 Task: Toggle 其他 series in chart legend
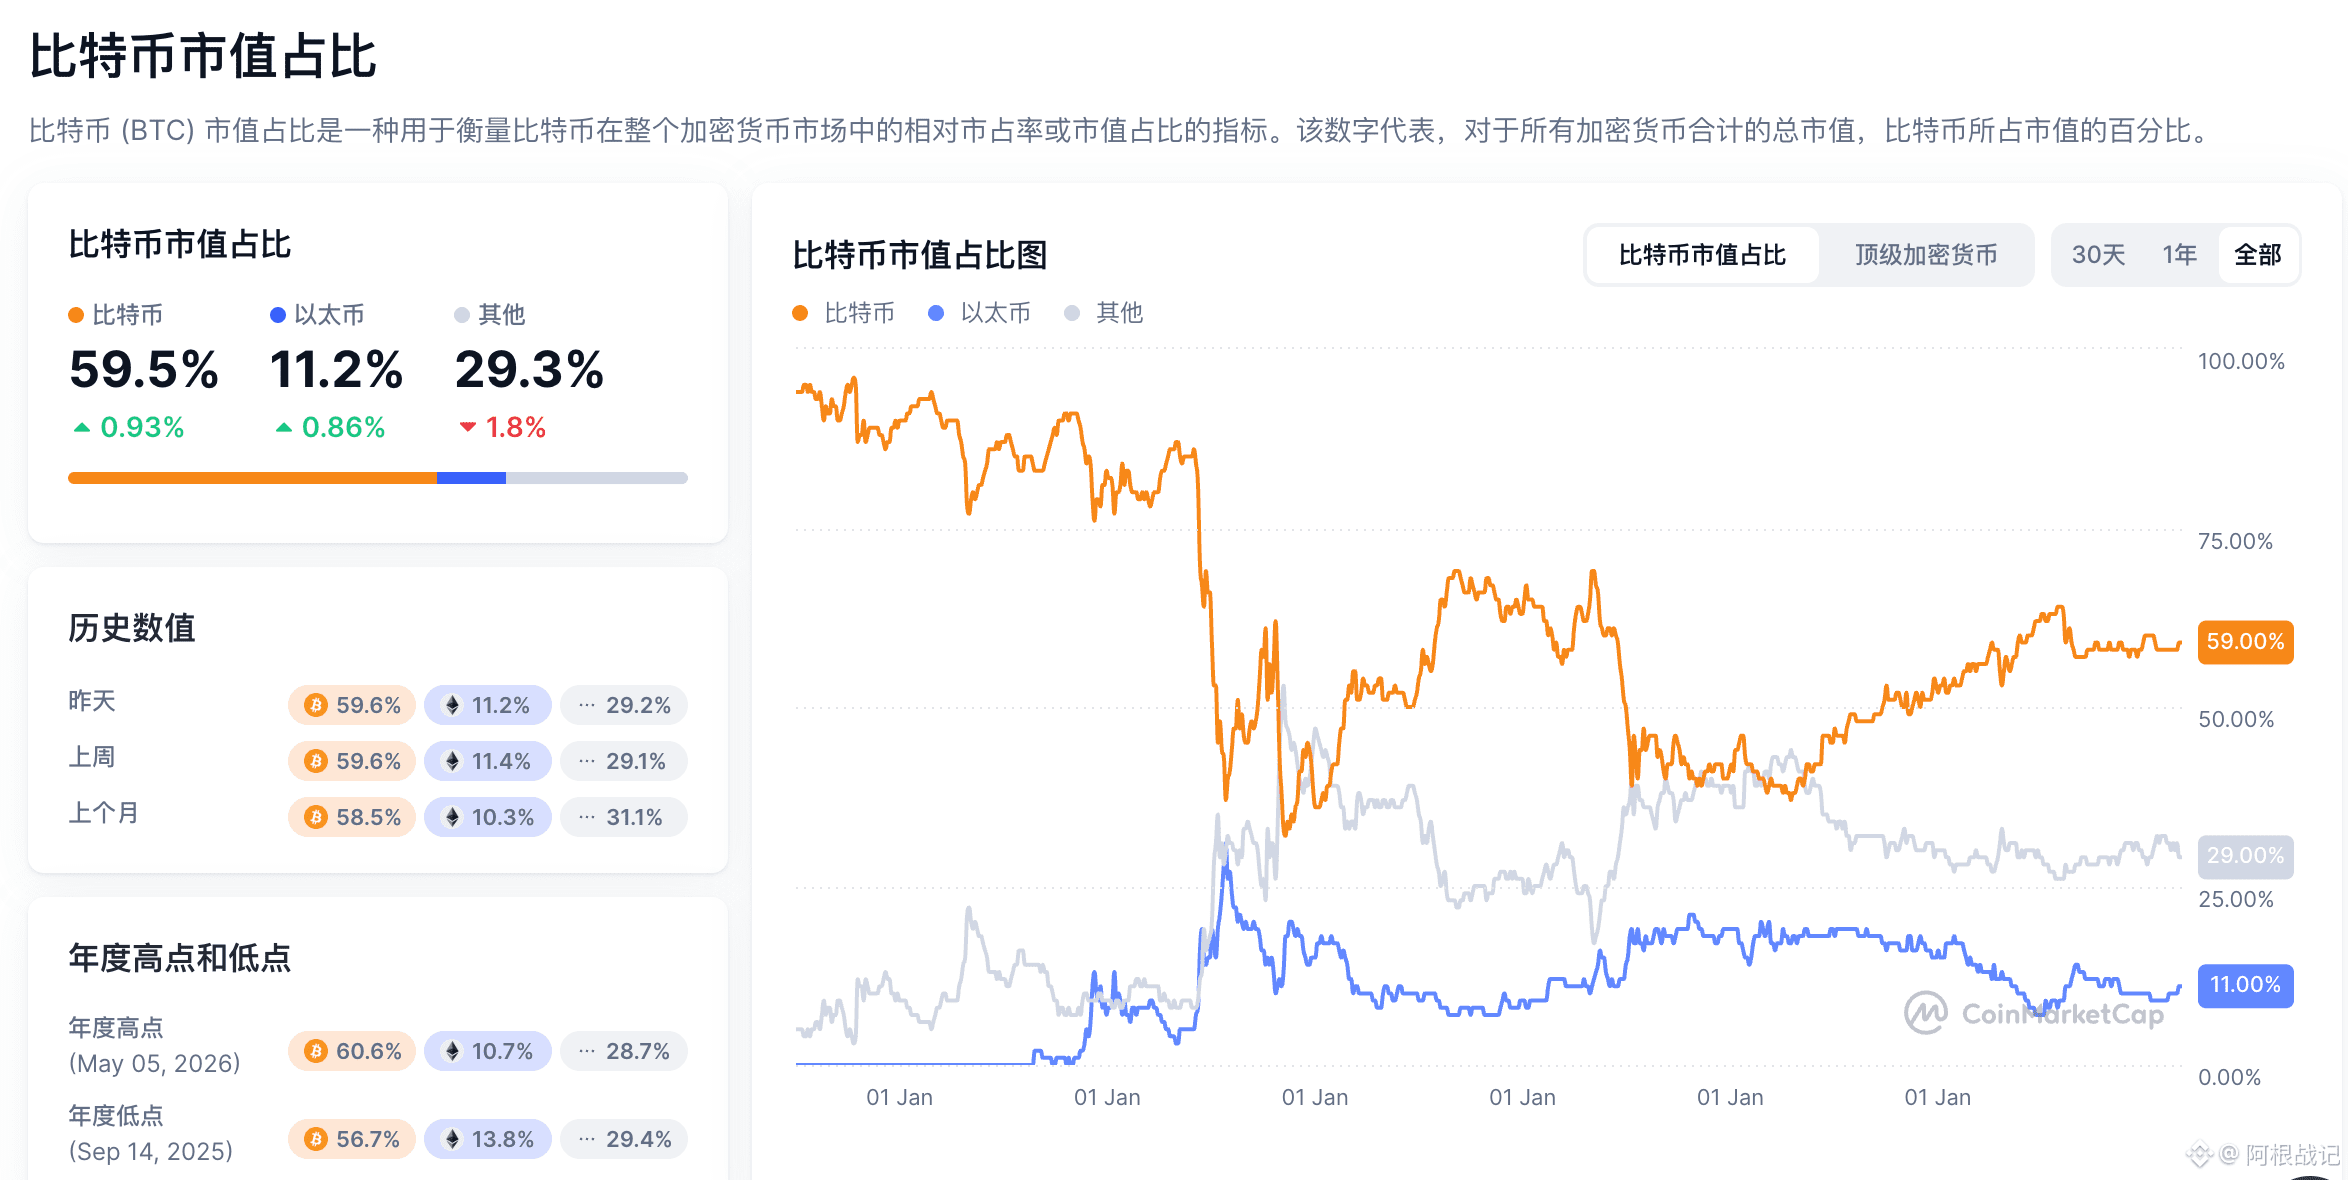point(1103,313)
